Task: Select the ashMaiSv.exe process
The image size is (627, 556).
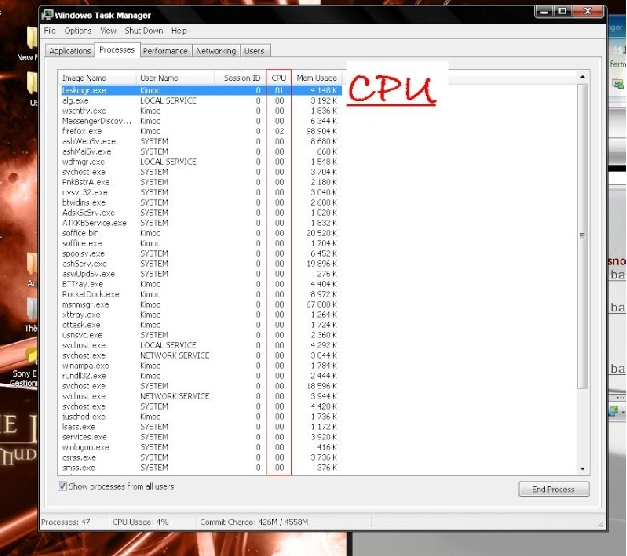Action: pyautogui.click(x=200, y=152)
